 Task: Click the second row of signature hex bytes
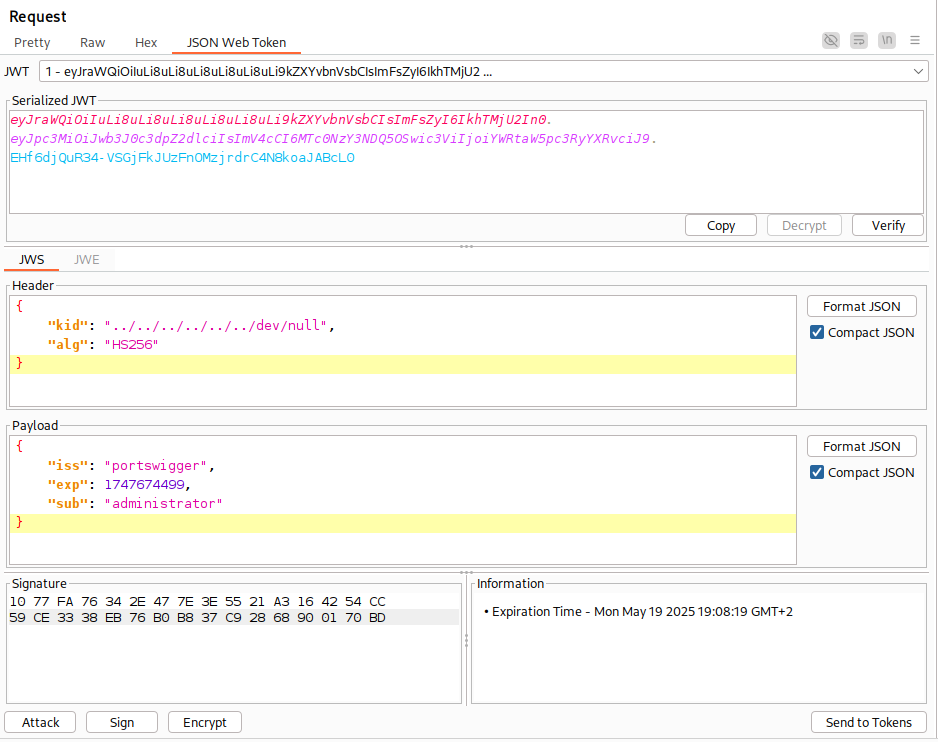[x=197, y=618]
